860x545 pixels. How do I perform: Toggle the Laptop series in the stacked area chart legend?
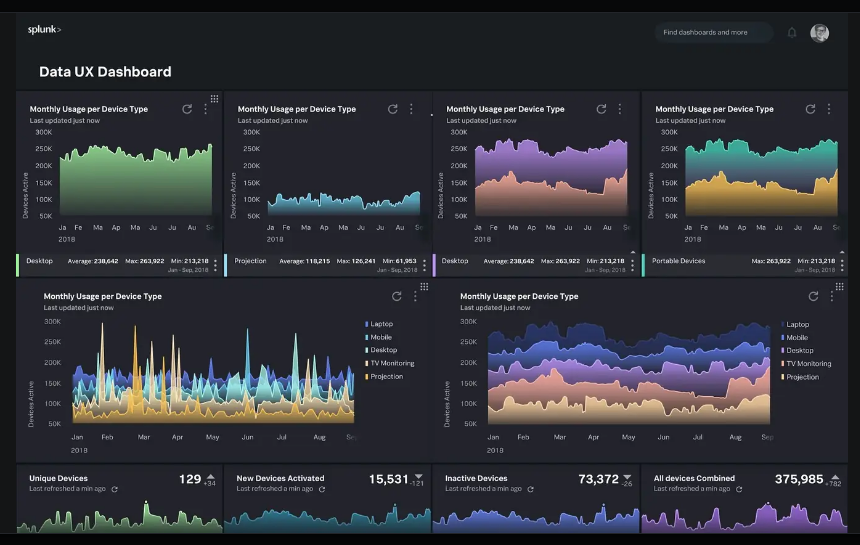coord(795,325)
